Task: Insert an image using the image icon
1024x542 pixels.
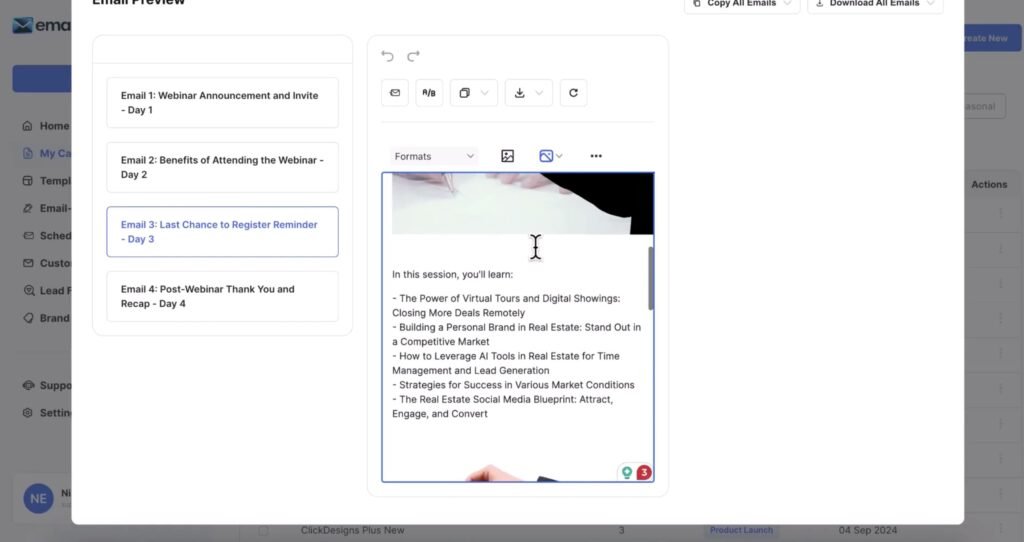Action: click(507, 156)
